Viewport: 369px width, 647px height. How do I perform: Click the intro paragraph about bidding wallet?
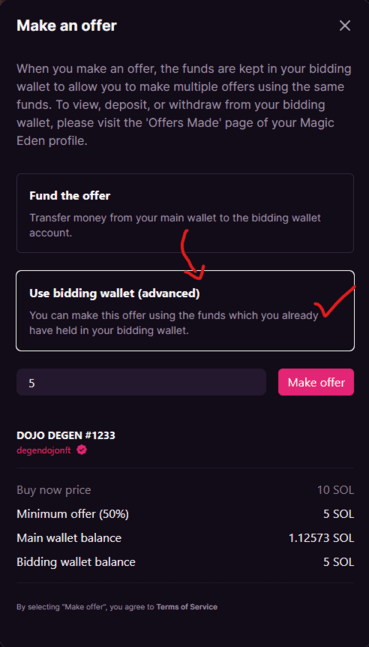click(184, 105)
